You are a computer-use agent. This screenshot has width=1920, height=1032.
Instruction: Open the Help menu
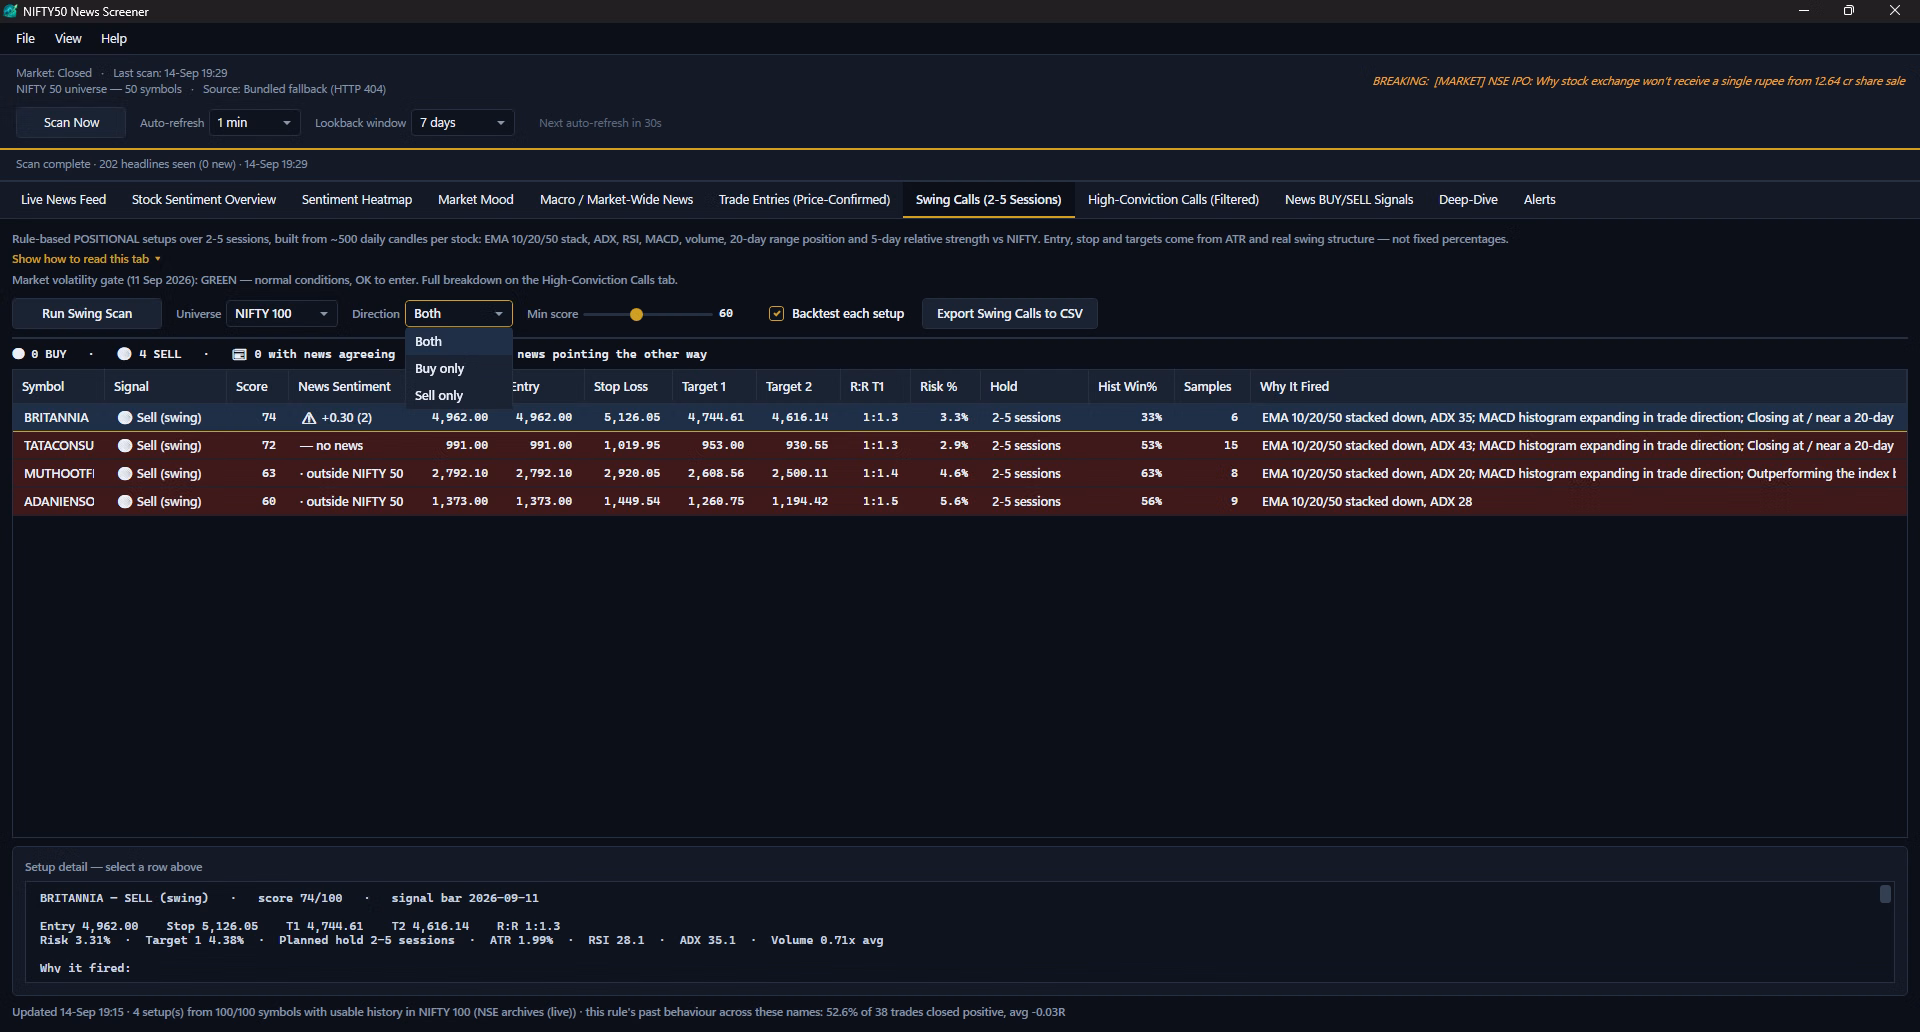(x=114, y=38)
